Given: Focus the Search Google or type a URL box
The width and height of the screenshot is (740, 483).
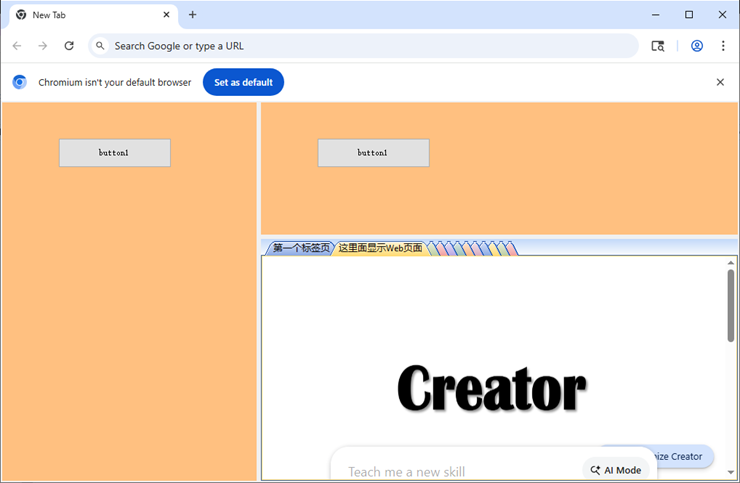Looking at the screenshot, I should 363,46.
